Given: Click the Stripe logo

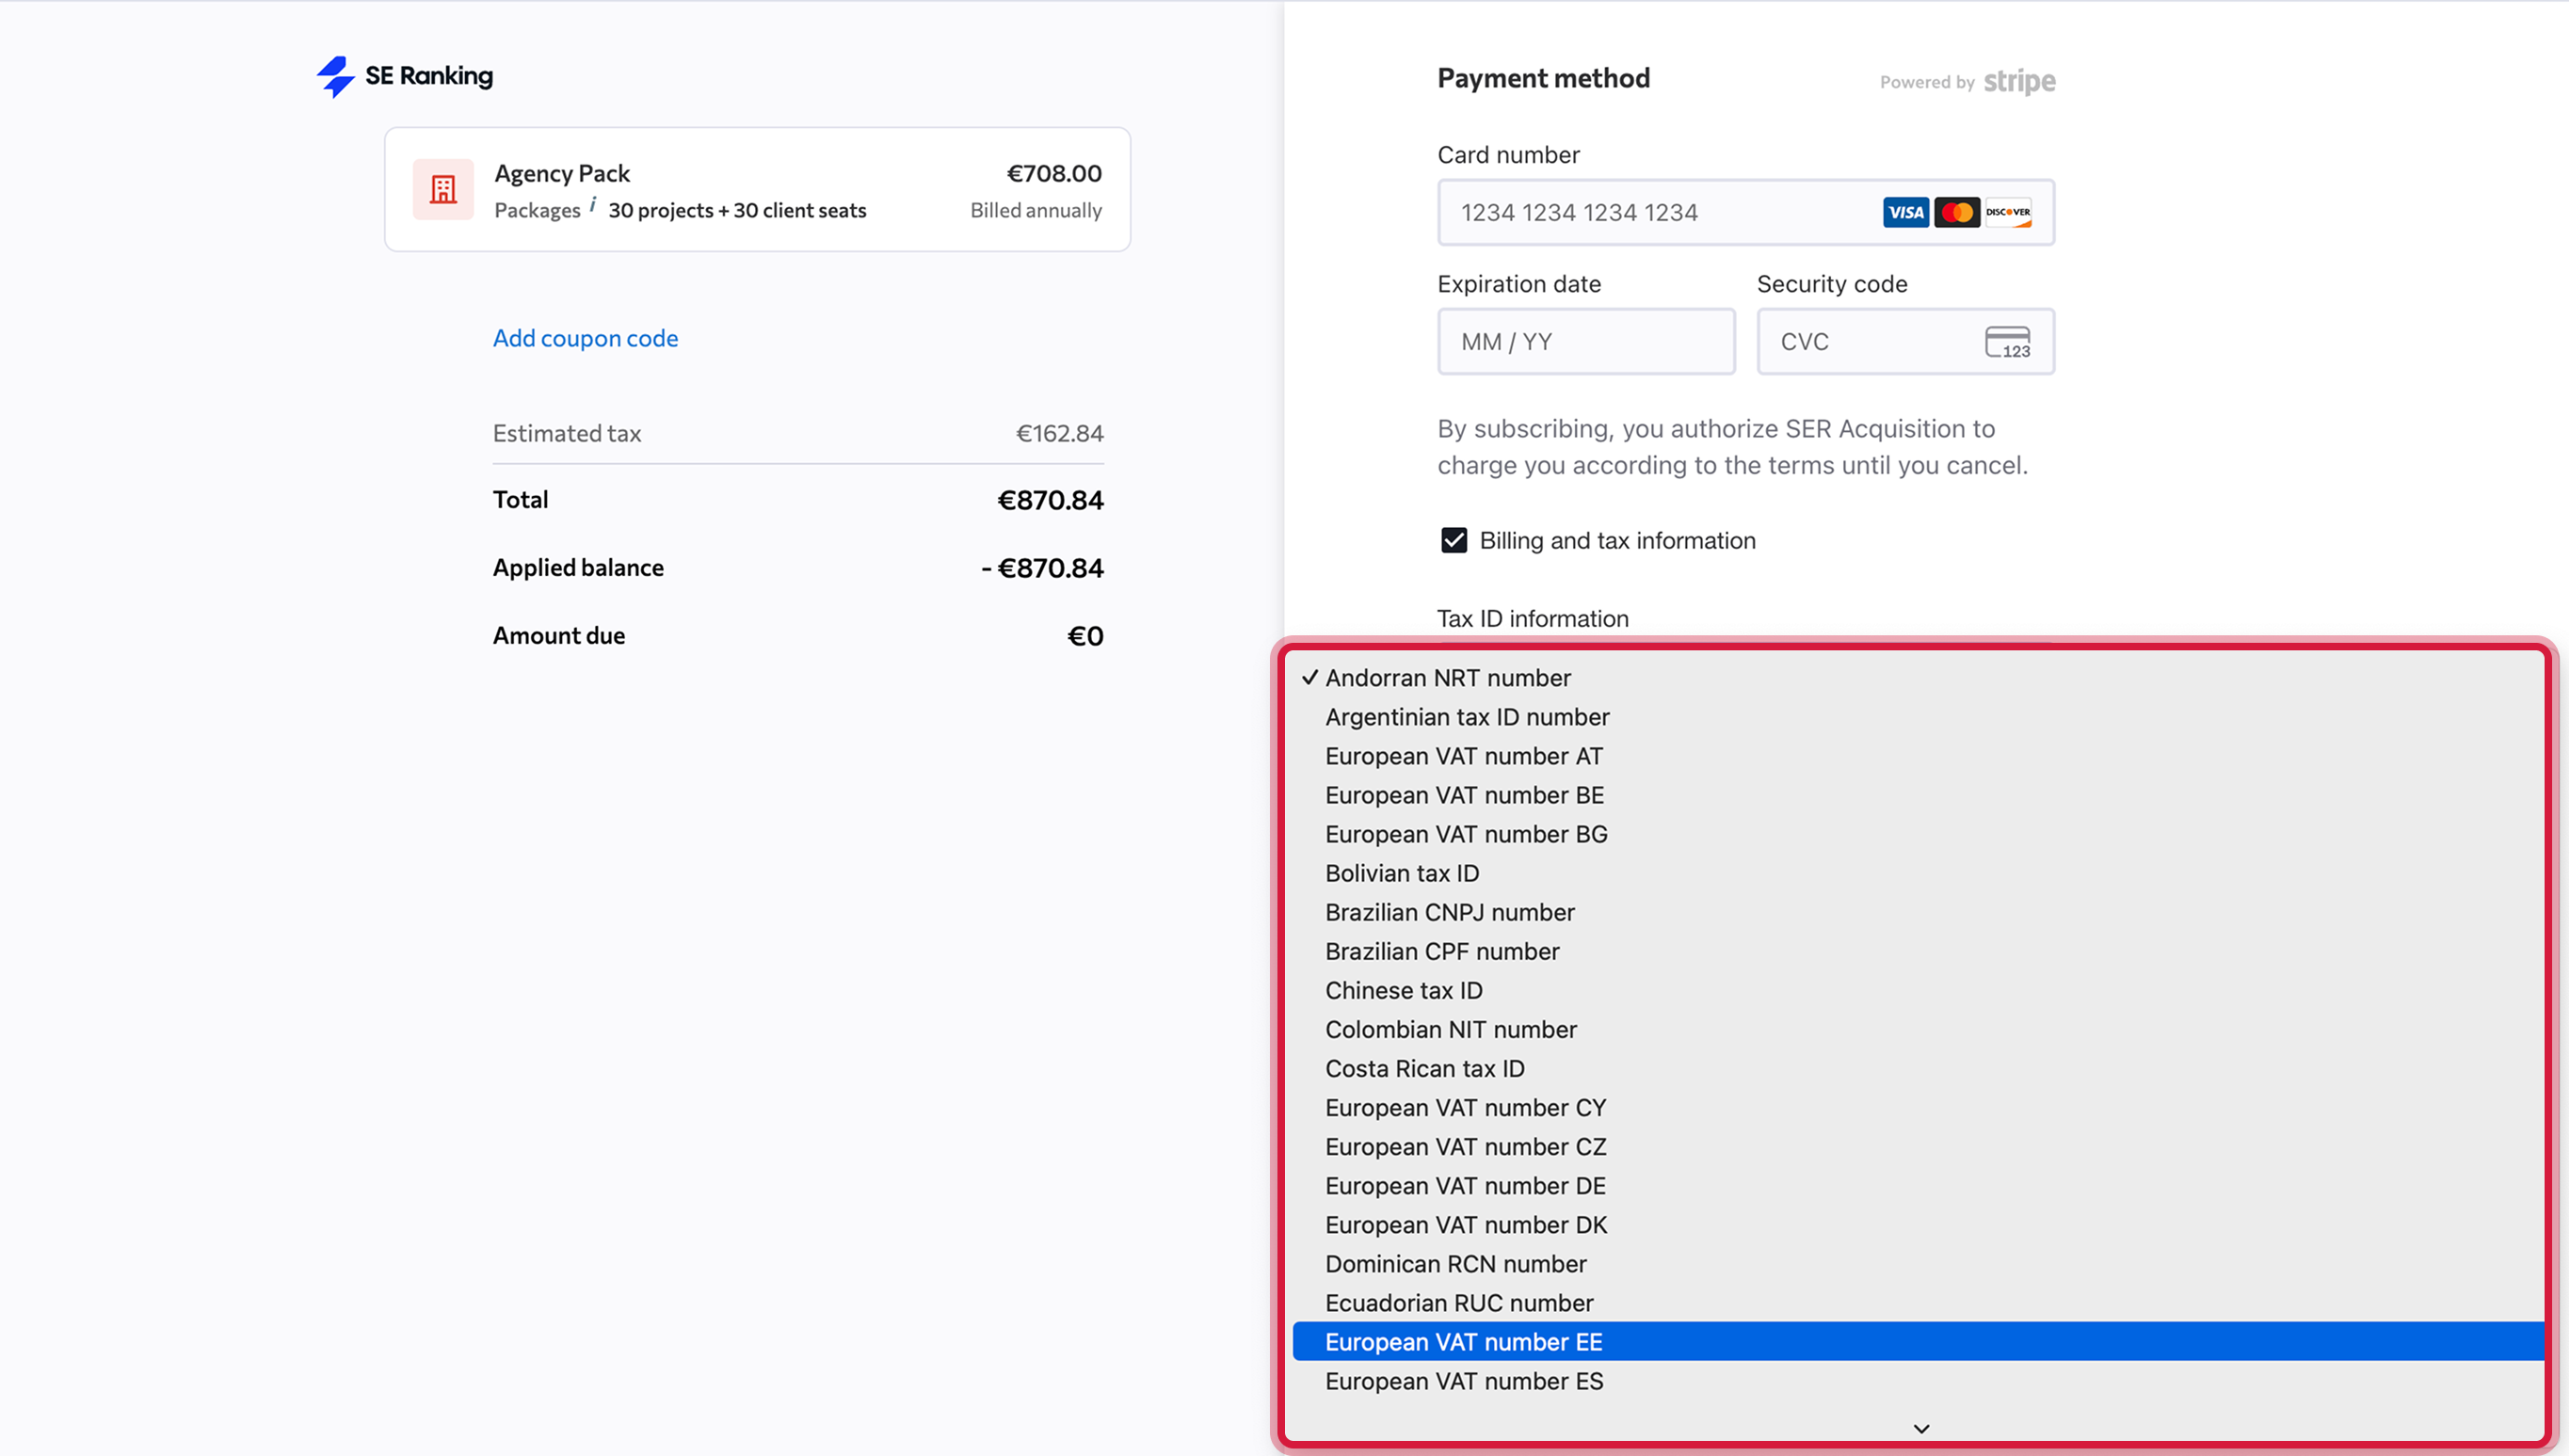Looking at the screenshot, I should (x=2019, y=81).
